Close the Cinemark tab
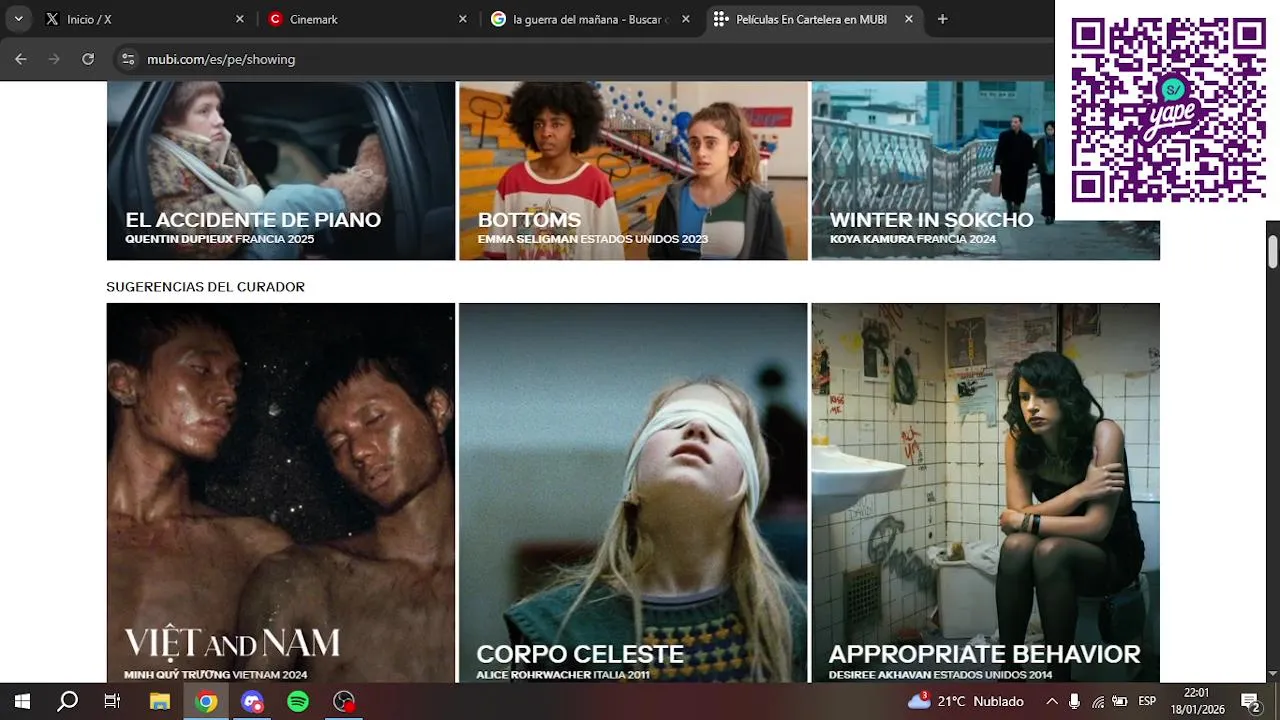 click(x=462, y=19)
